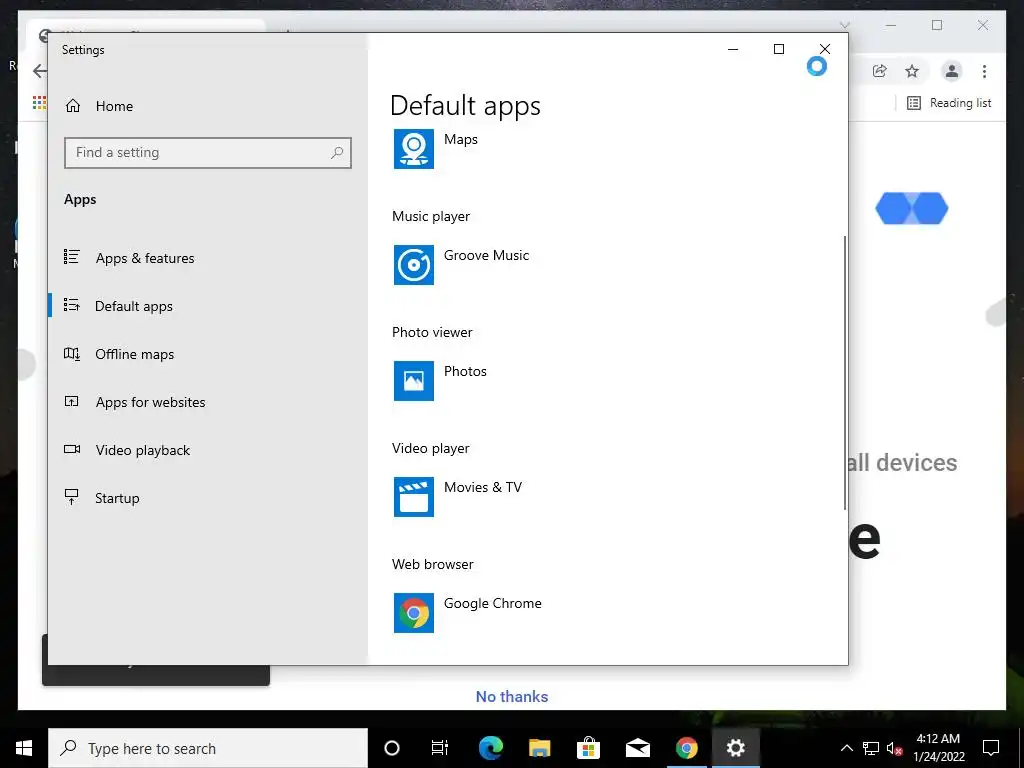The image size is (1024, 768).
Task: Change default Maps app
Action: point(460,139)
